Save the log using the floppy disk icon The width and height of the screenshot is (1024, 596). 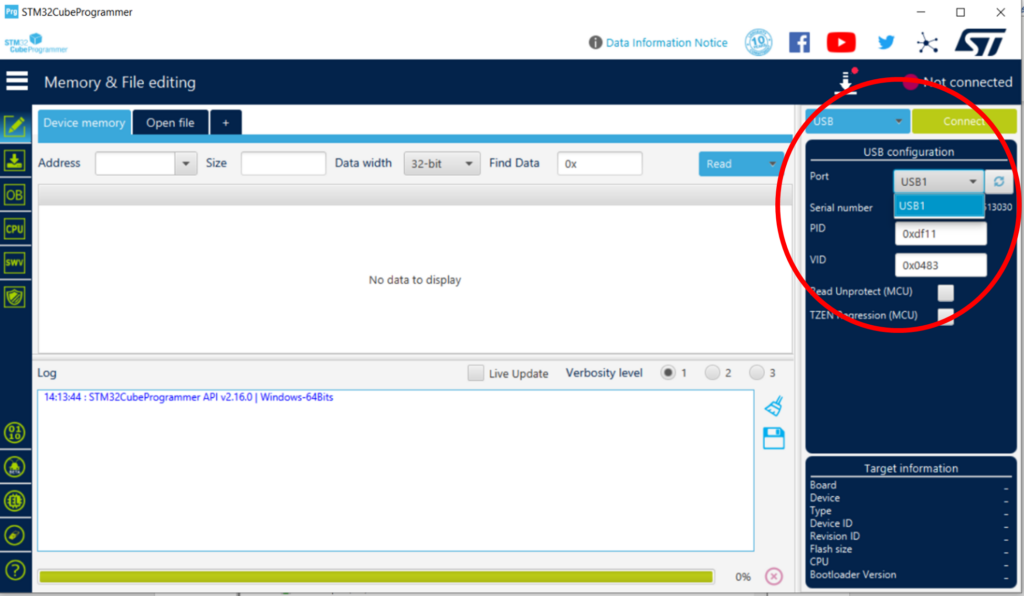click(x=773, y=438)
